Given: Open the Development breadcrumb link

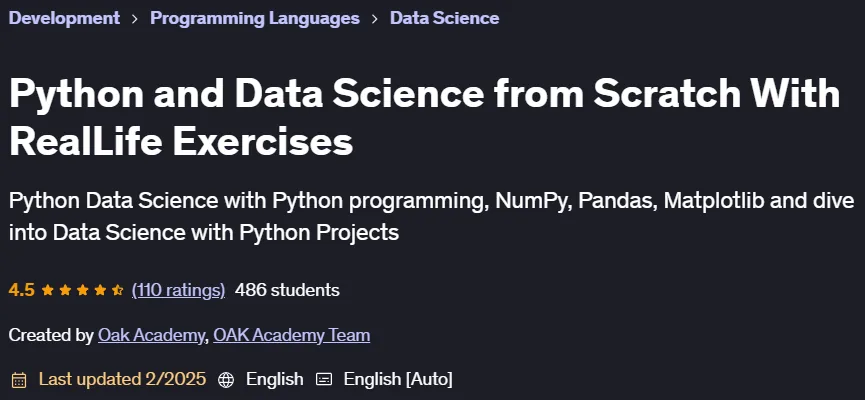Looking at the screenshot, I should click(64, 18).
